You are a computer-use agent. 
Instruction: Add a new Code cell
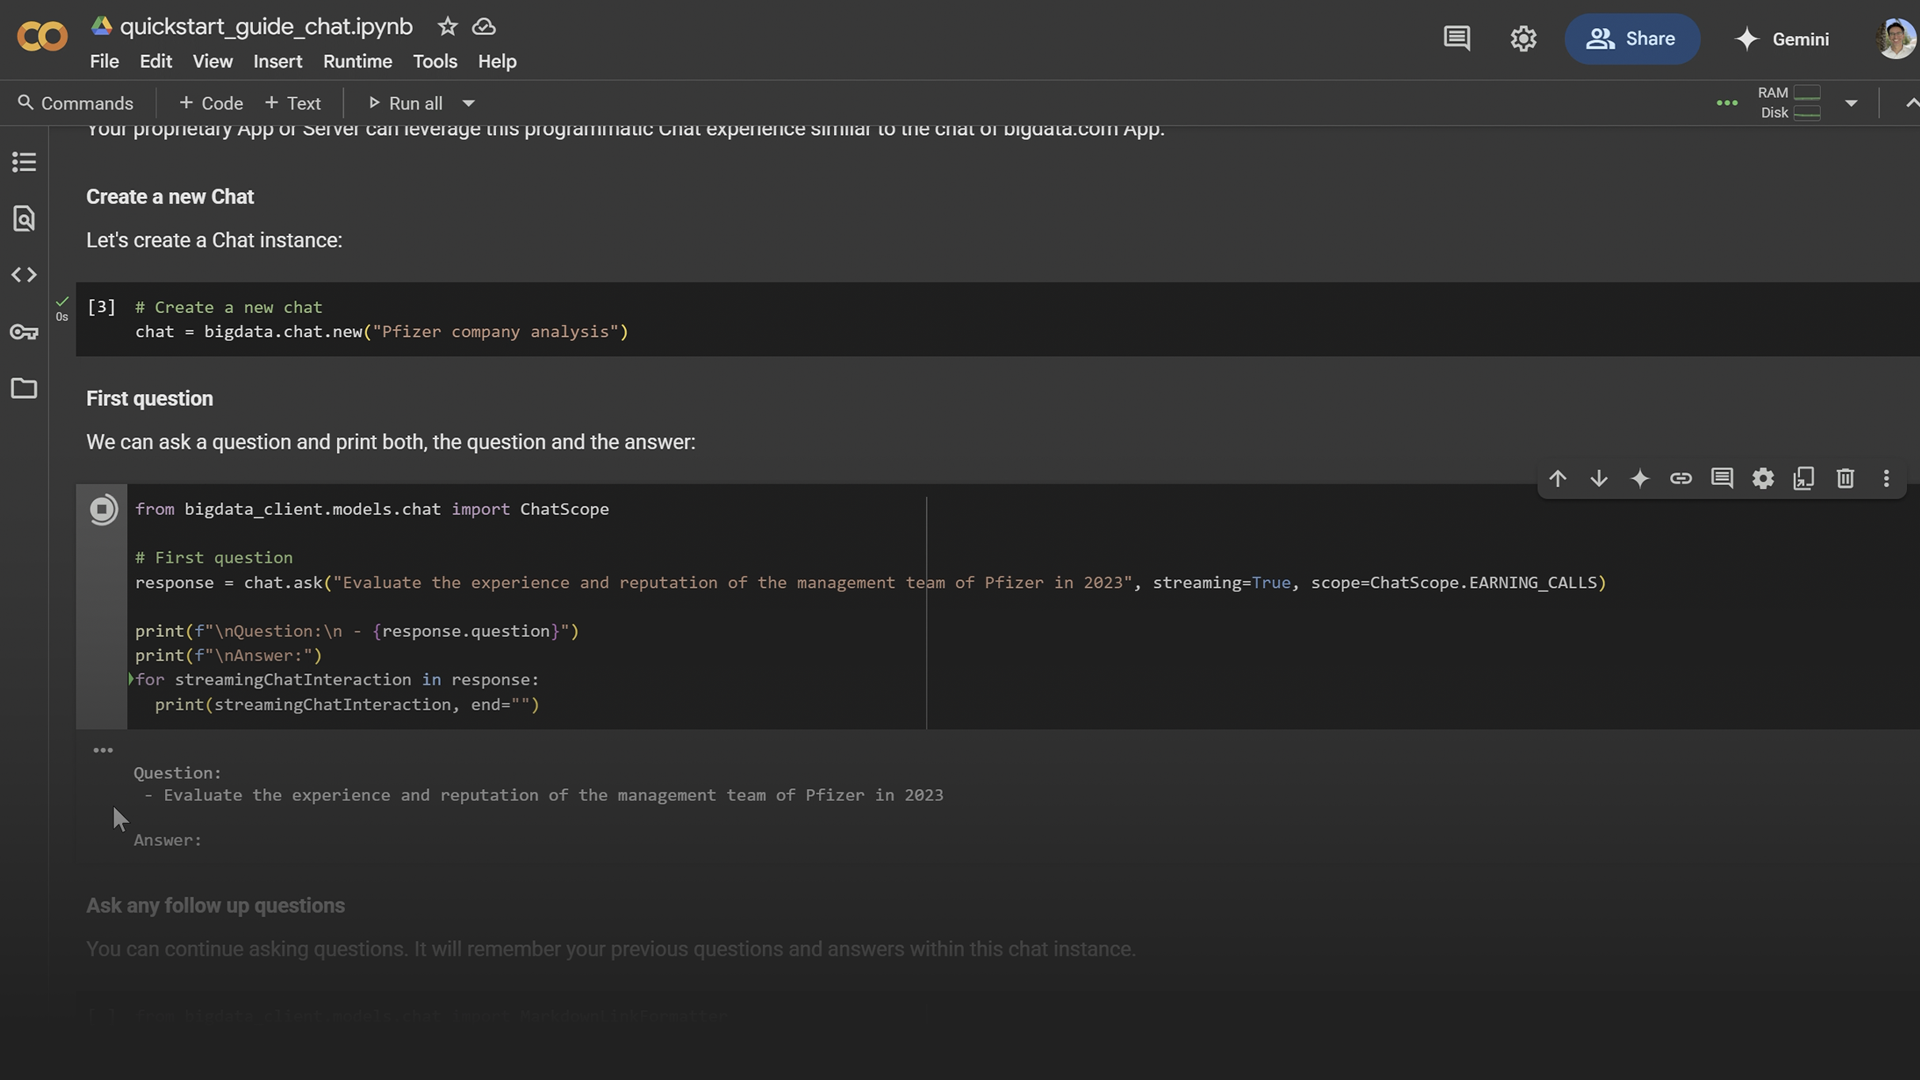pyautogui.click(x=210, y=103)
